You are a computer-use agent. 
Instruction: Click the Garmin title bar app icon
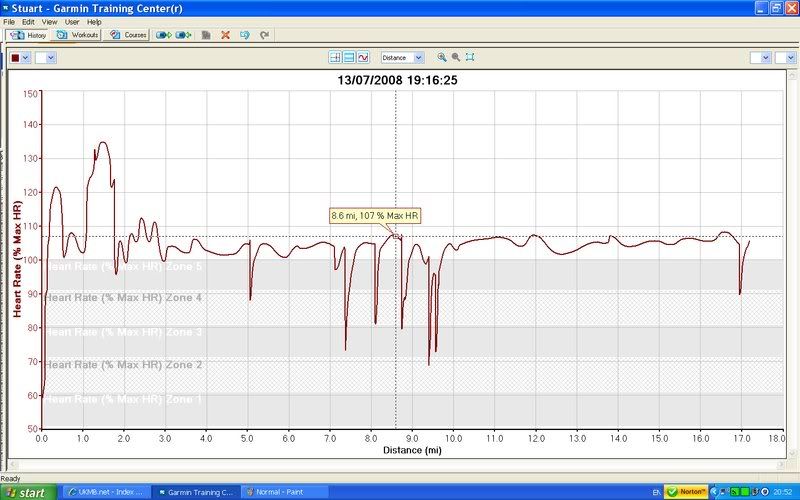[6, 8]
